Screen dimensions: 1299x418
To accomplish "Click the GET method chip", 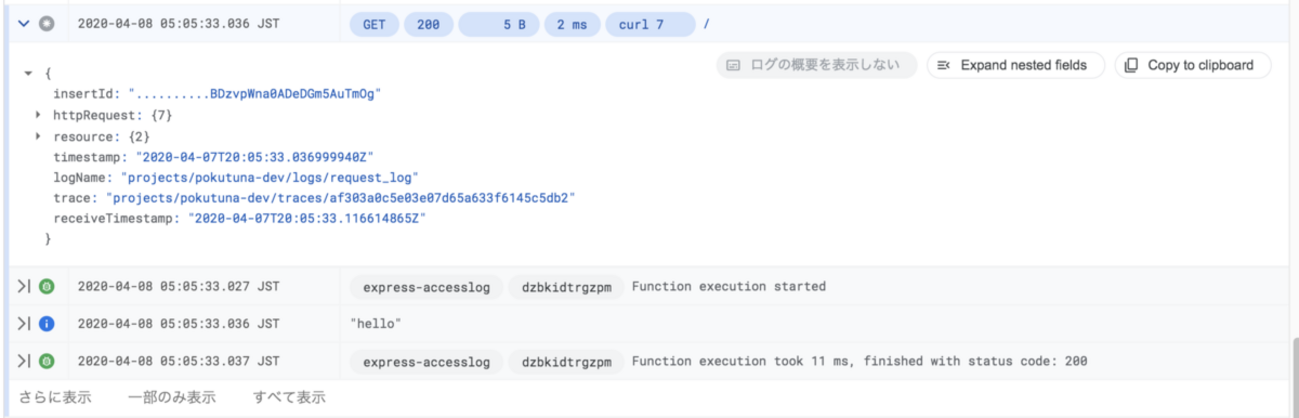I will pos(373,25).
